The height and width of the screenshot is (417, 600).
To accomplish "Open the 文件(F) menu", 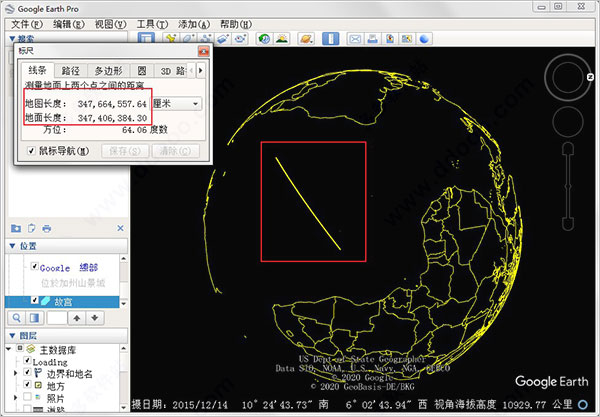I will pyautogui.click(x=26, y=24).
